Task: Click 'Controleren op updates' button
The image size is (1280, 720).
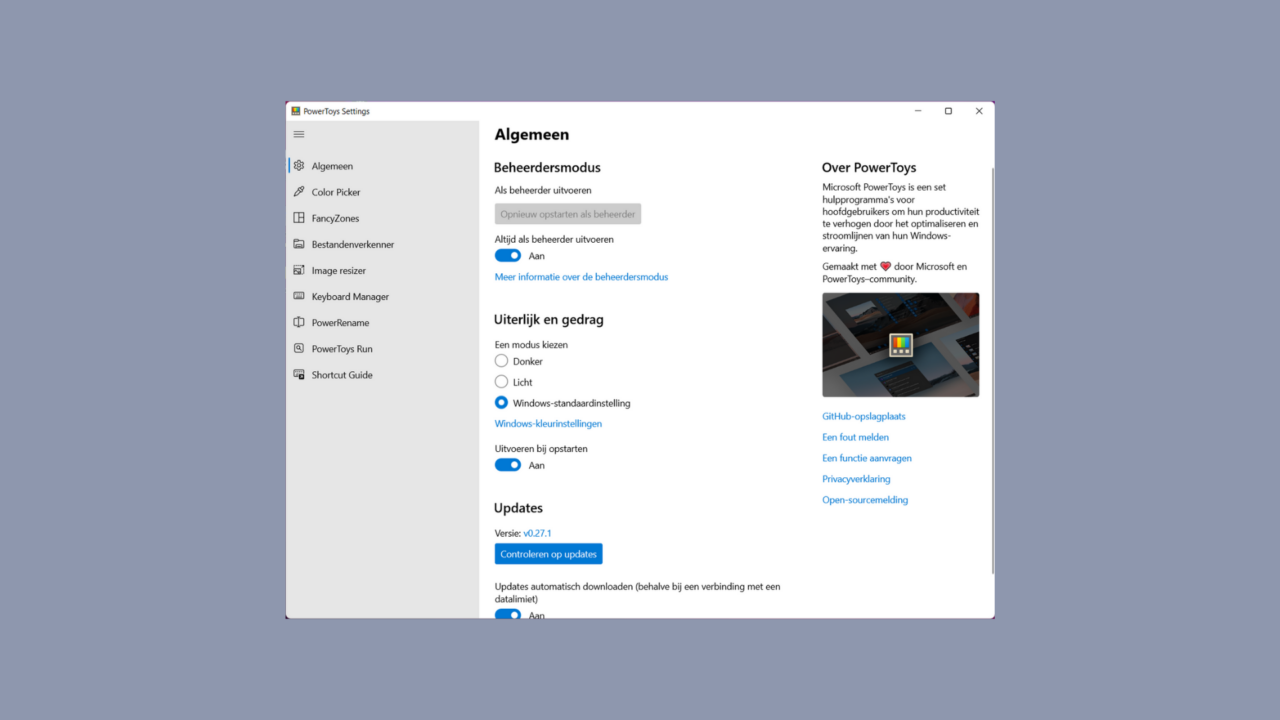Action: pos(548,554)
